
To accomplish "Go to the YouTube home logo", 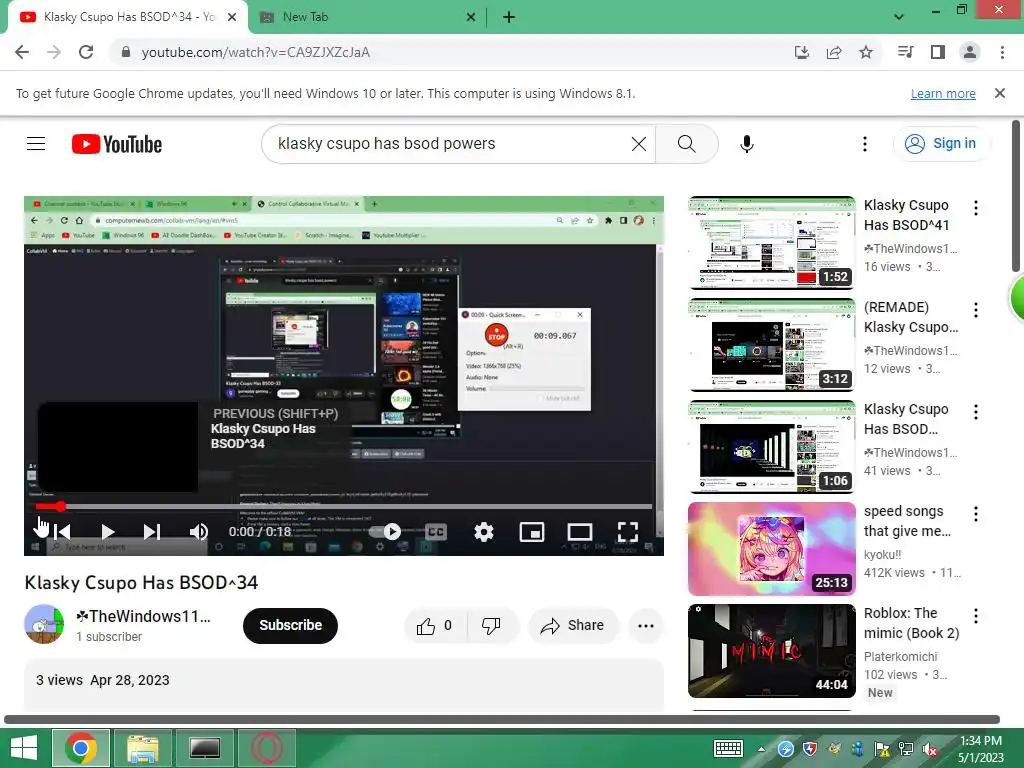I will (117, 144).
